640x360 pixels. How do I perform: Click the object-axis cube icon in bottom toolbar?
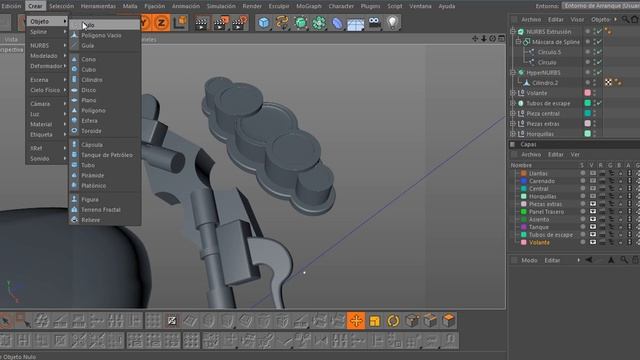(x=412, y=321)
